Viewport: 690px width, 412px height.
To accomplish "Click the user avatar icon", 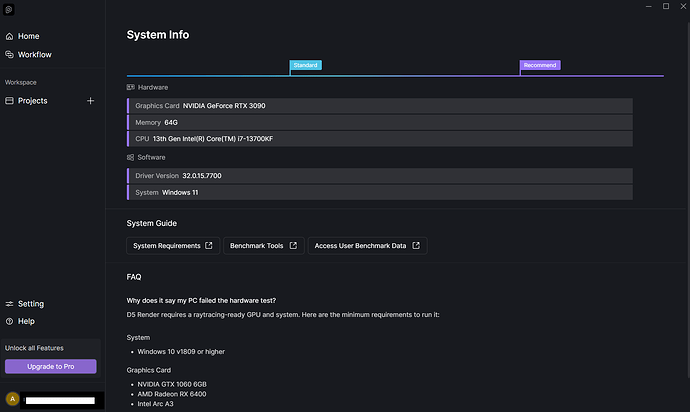I will [12, 399].
